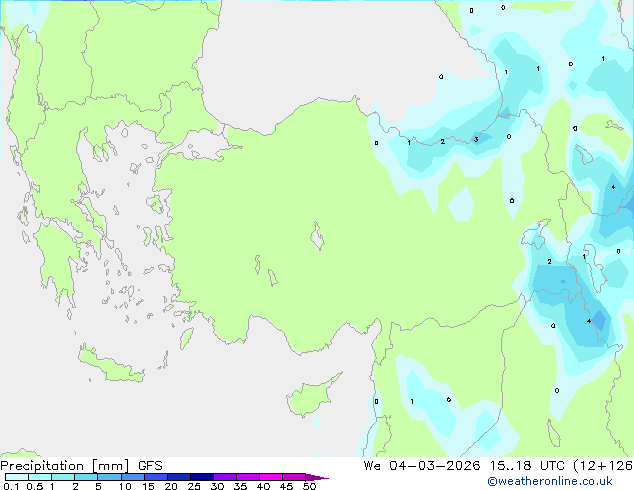Click the 40–45 mm magenta legend swatch
634x490 pixels.
pos(271,477)
